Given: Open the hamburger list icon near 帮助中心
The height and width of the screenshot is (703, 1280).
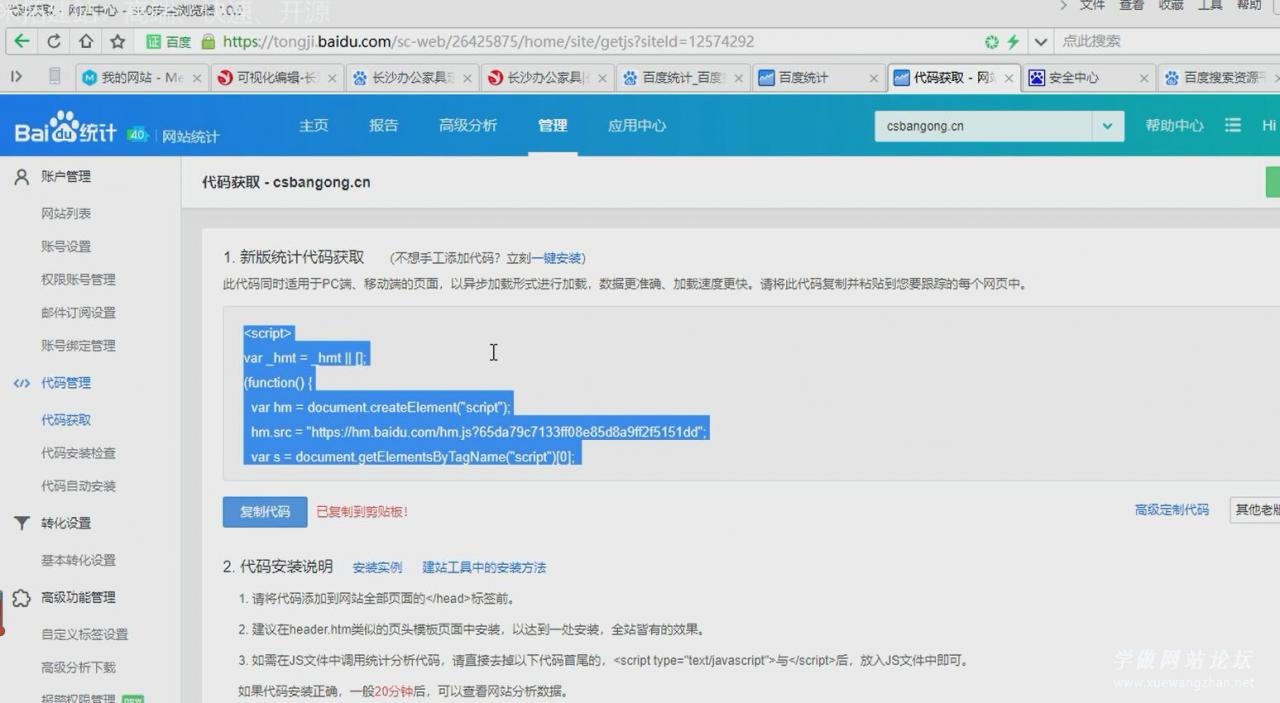Looking at the screenshot, I should 1233,125.
